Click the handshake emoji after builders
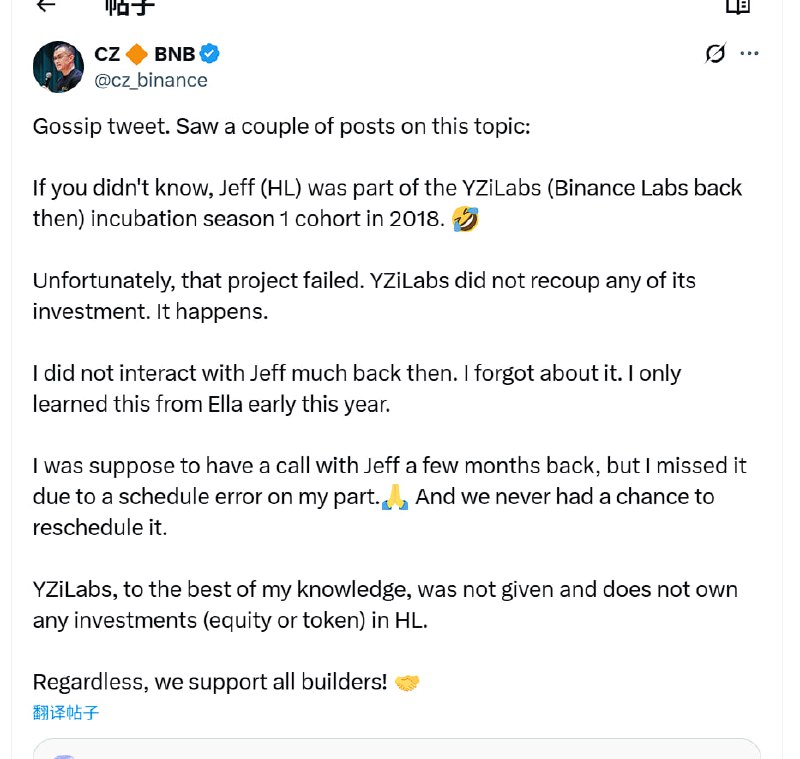 point(407,682)
